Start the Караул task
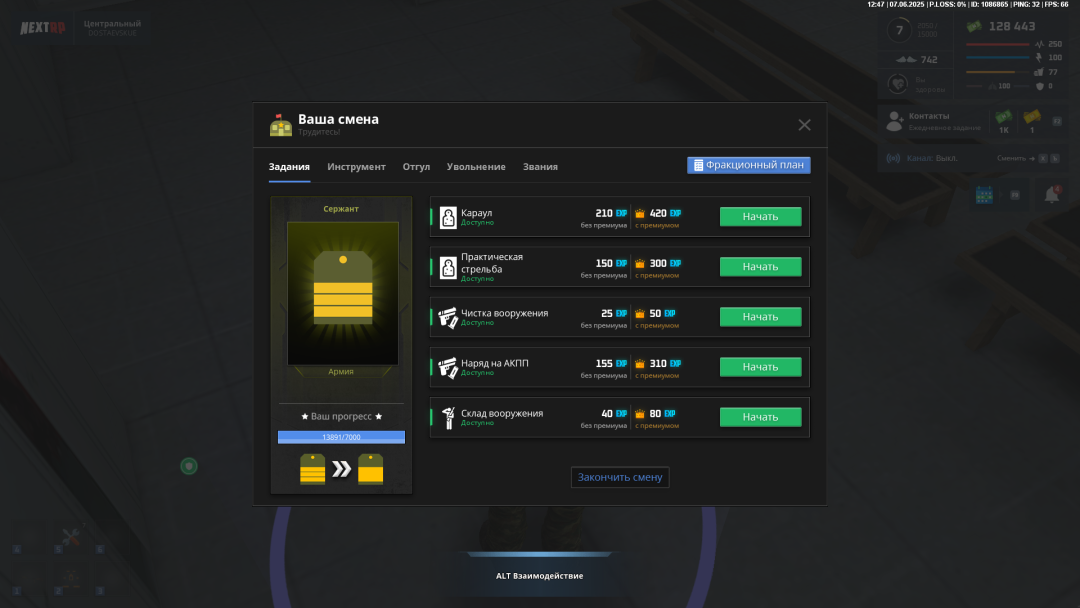 (760, 216)
